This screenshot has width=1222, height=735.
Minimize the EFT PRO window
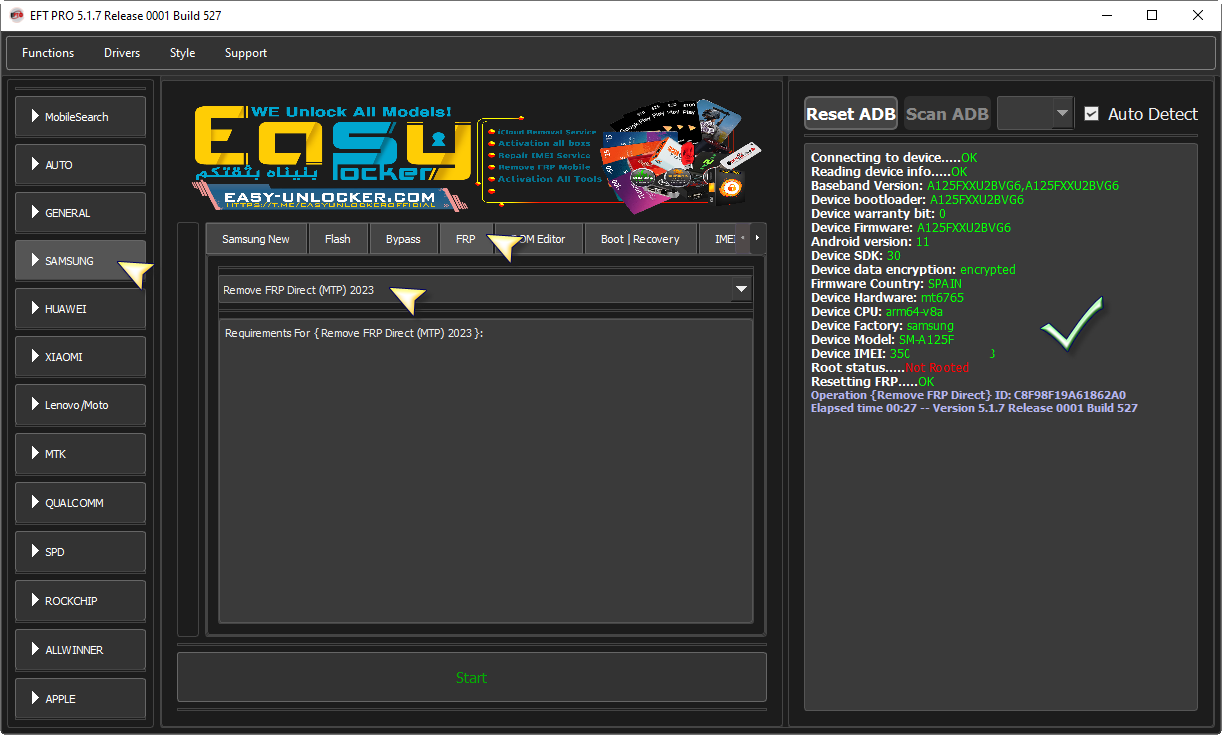[x=1107, y=16]
